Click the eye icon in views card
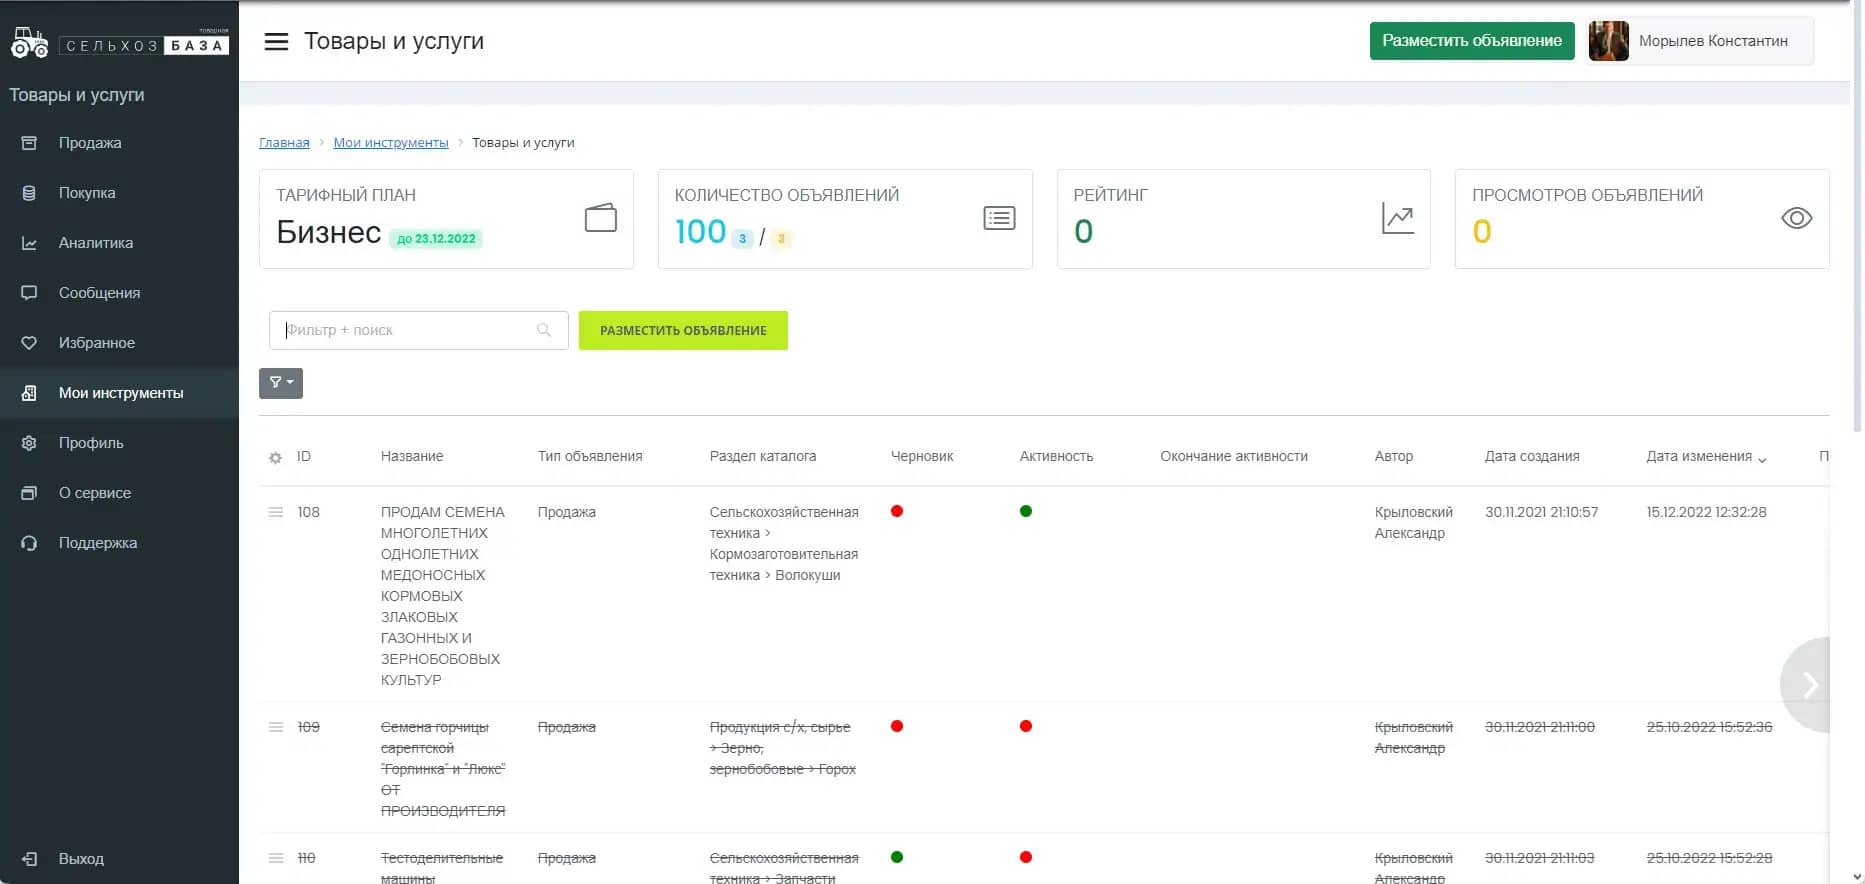 click(1796, 218)
